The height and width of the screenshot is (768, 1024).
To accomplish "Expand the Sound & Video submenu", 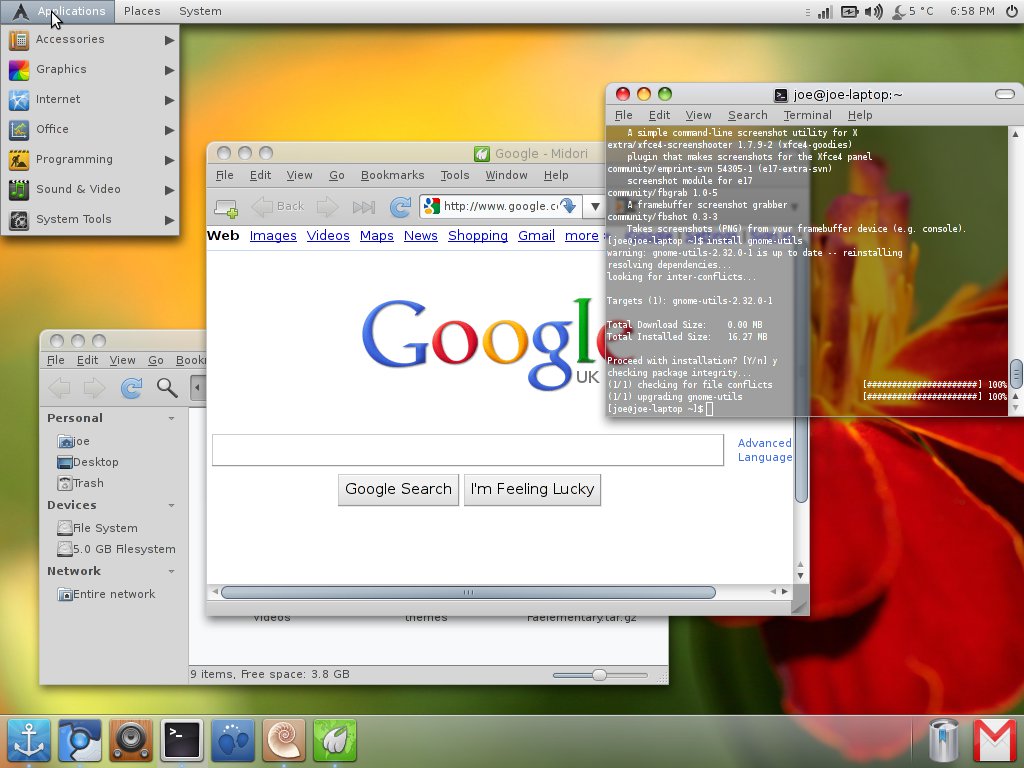I will pos(90,190).
